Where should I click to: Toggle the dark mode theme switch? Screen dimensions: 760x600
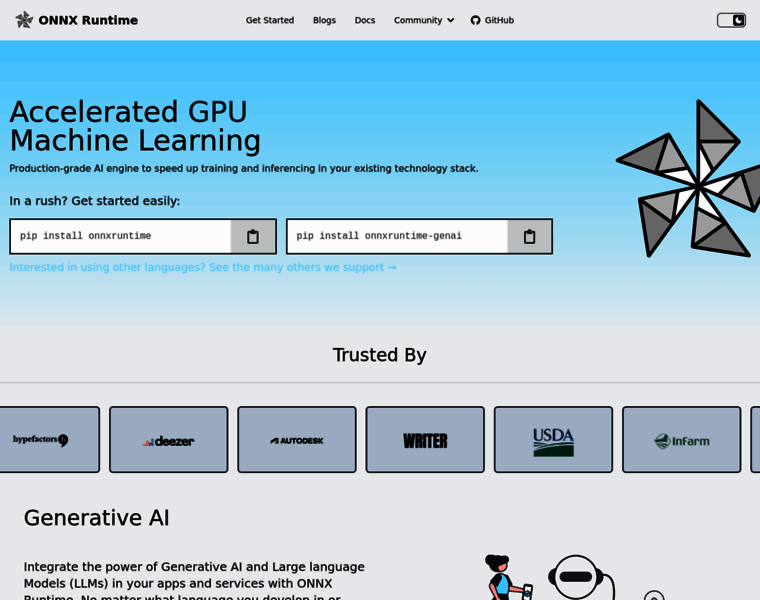pyautogui.click(x=731, y=20)
